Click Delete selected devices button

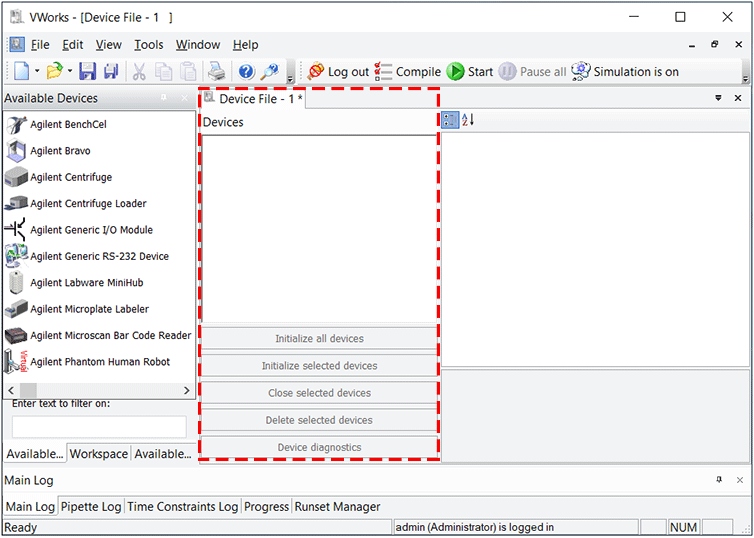pos(319,420)
